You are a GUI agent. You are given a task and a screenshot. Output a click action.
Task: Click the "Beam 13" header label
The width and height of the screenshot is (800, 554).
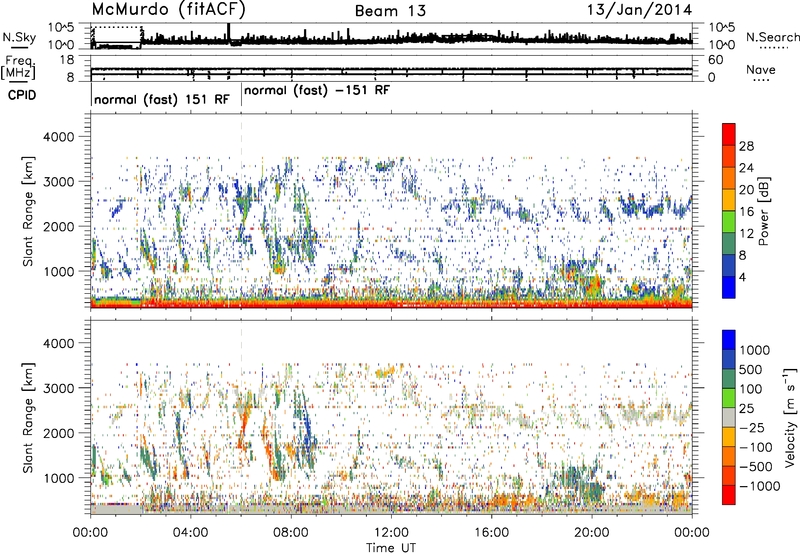tap(390, 11)
